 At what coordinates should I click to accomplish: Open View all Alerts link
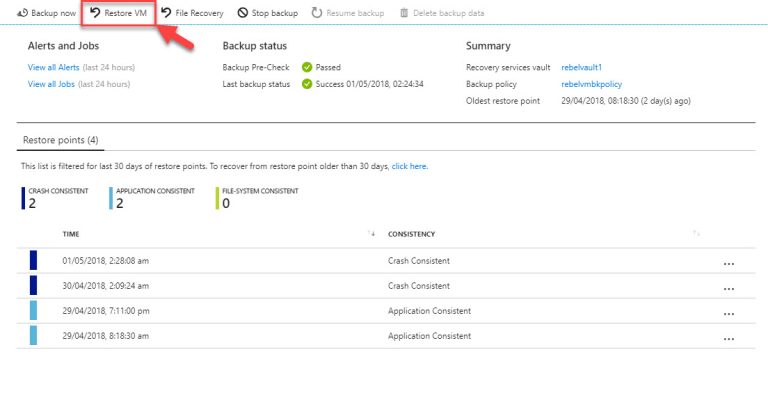[x=54, y=67]
